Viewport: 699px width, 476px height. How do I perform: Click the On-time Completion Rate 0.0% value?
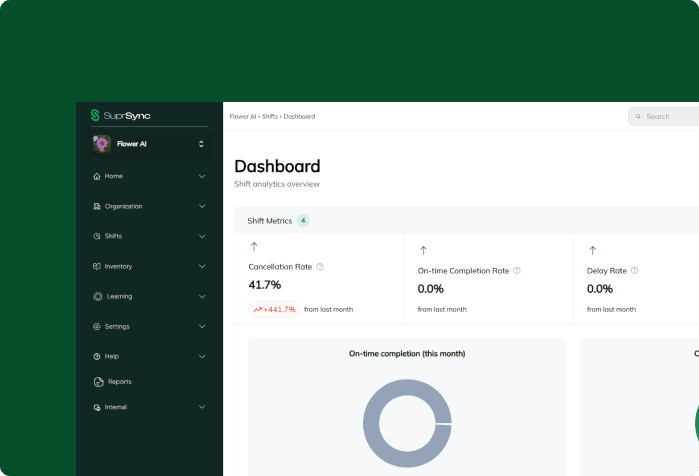pos(431,289)
